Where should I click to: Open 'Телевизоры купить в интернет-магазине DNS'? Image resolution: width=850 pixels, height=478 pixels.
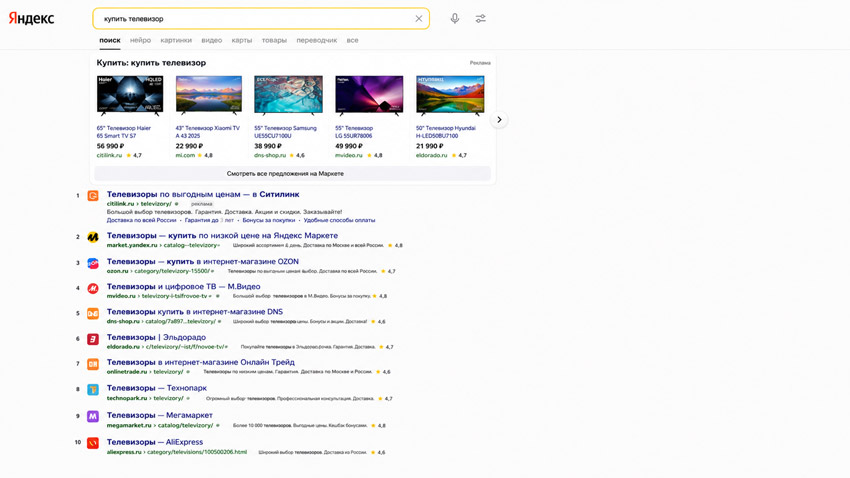(195, 312)
